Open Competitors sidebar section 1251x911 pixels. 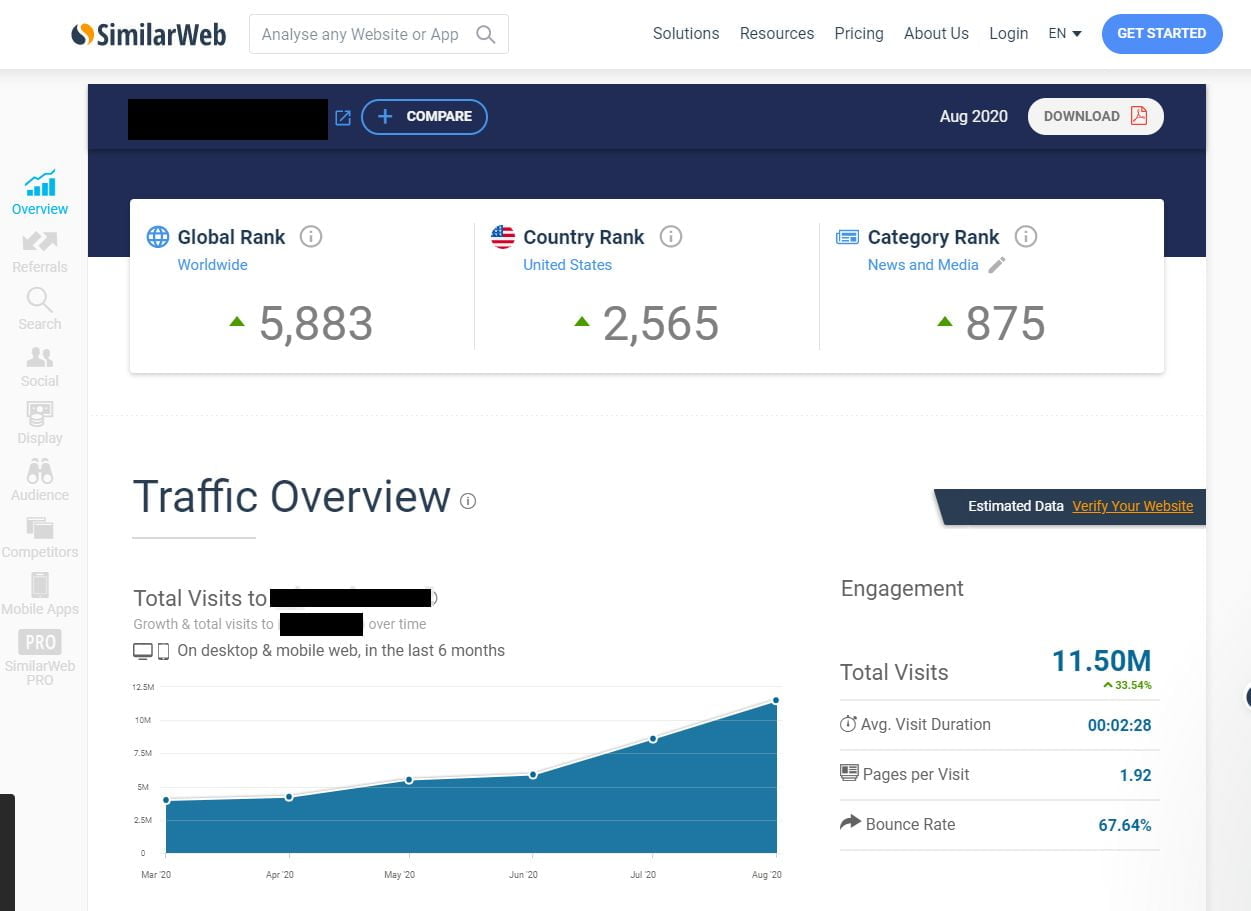click(x=40, y=537)
